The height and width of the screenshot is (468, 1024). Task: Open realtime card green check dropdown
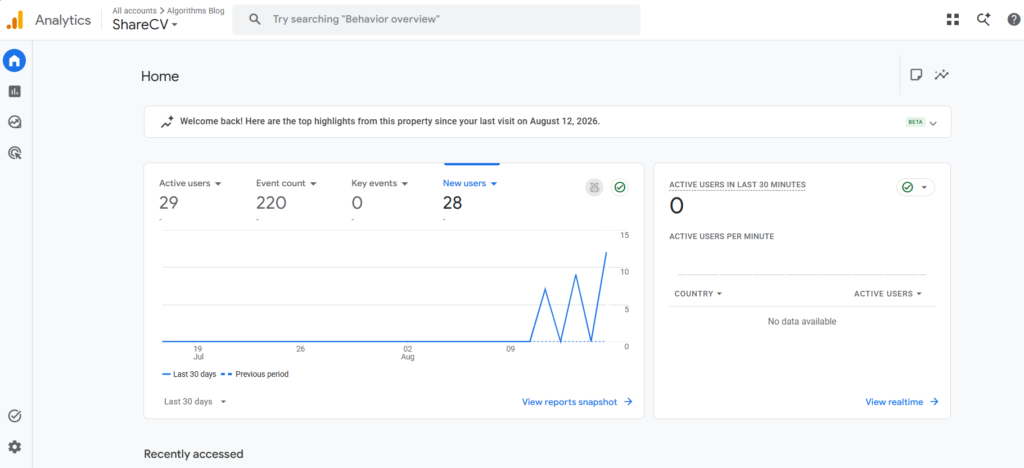coord(915,187)
